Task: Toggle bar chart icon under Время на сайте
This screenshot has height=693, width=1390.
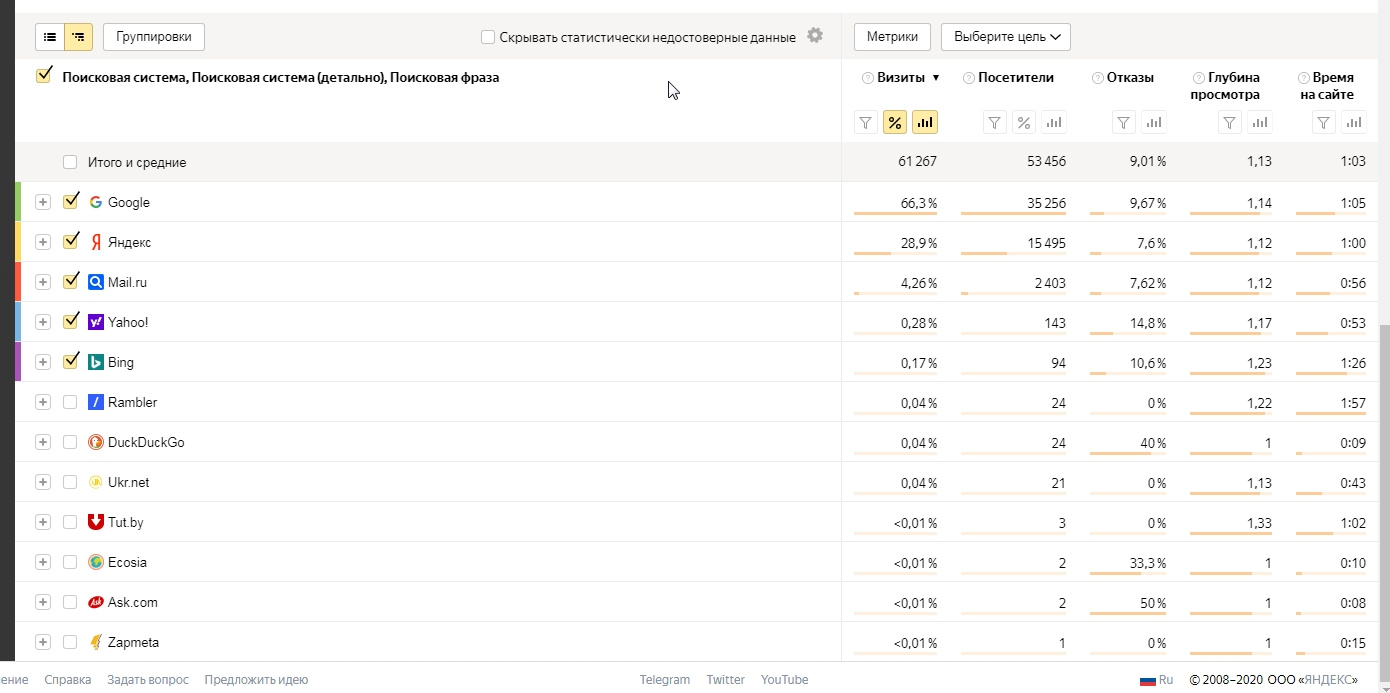Action: [x=1354, y=123]
